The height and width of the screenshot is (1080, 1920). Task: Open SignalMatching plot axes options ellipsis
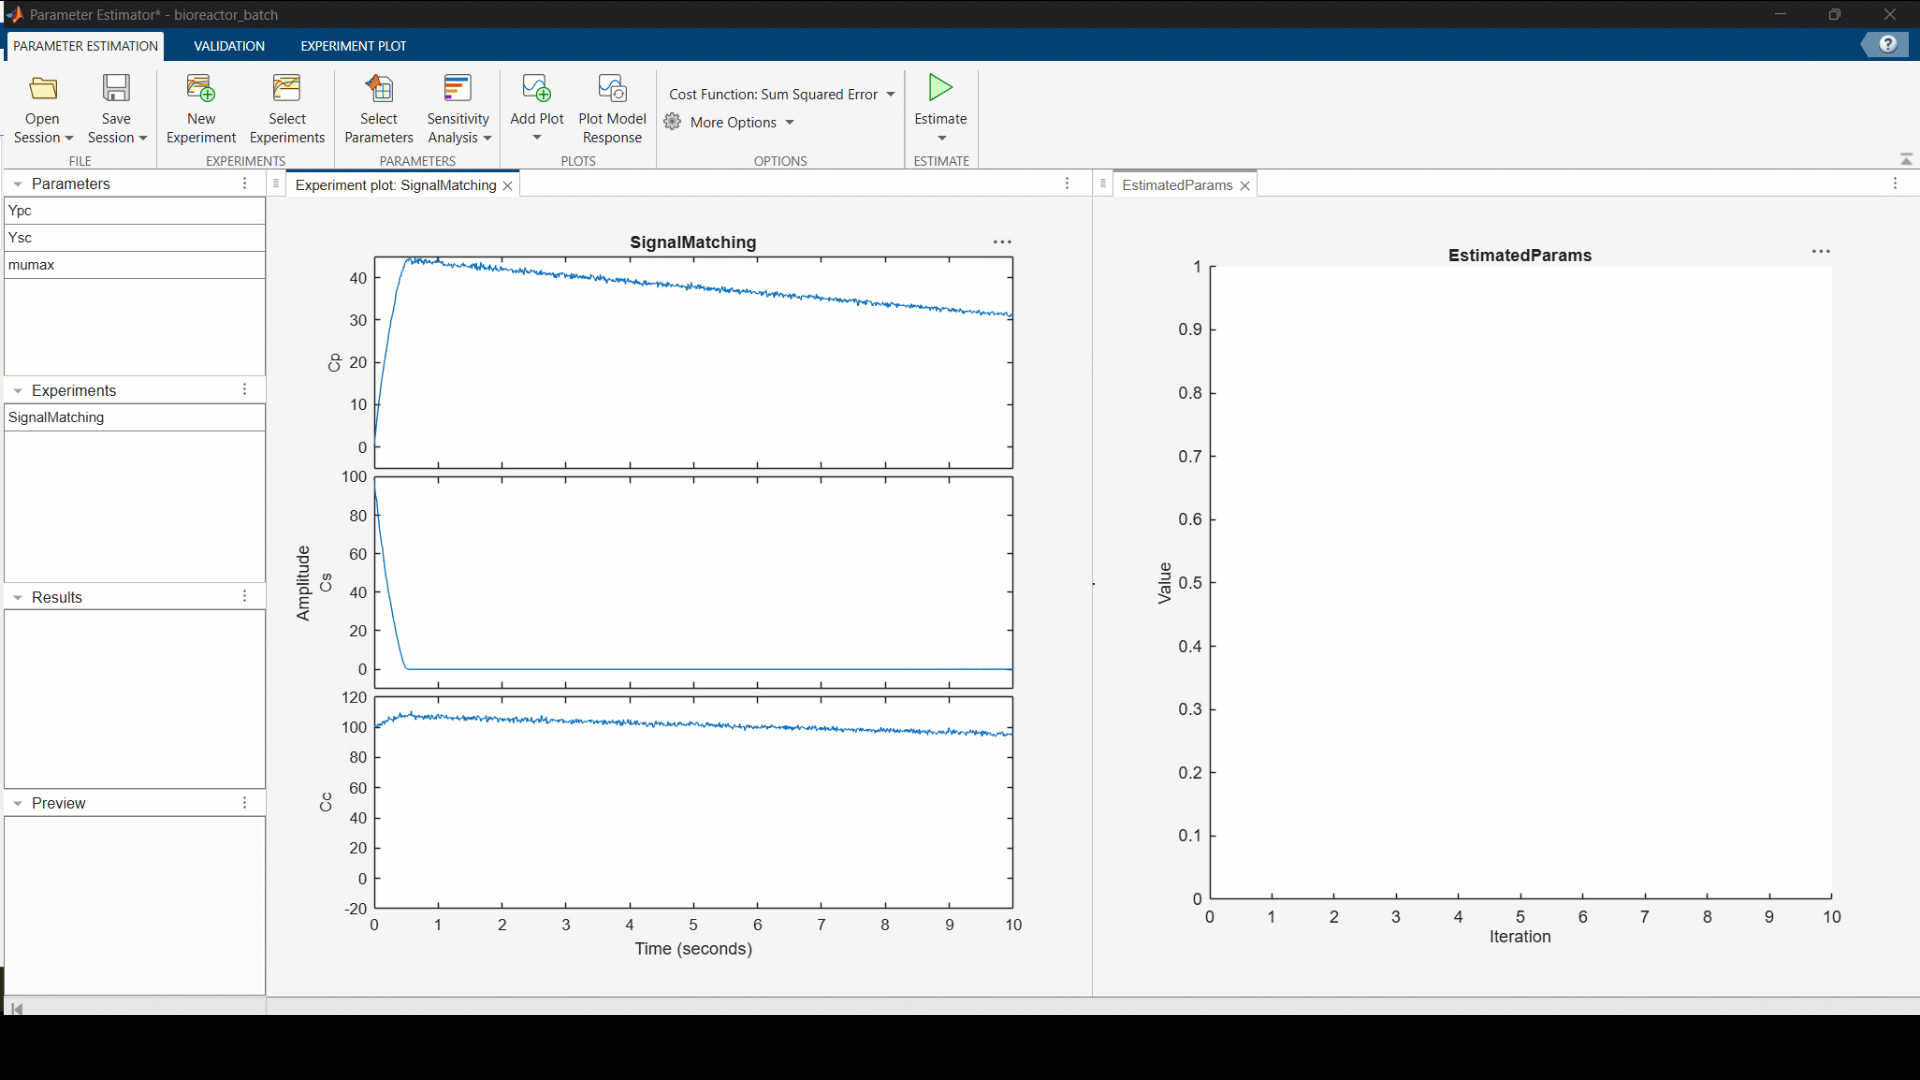click(x=1002, y=242)
